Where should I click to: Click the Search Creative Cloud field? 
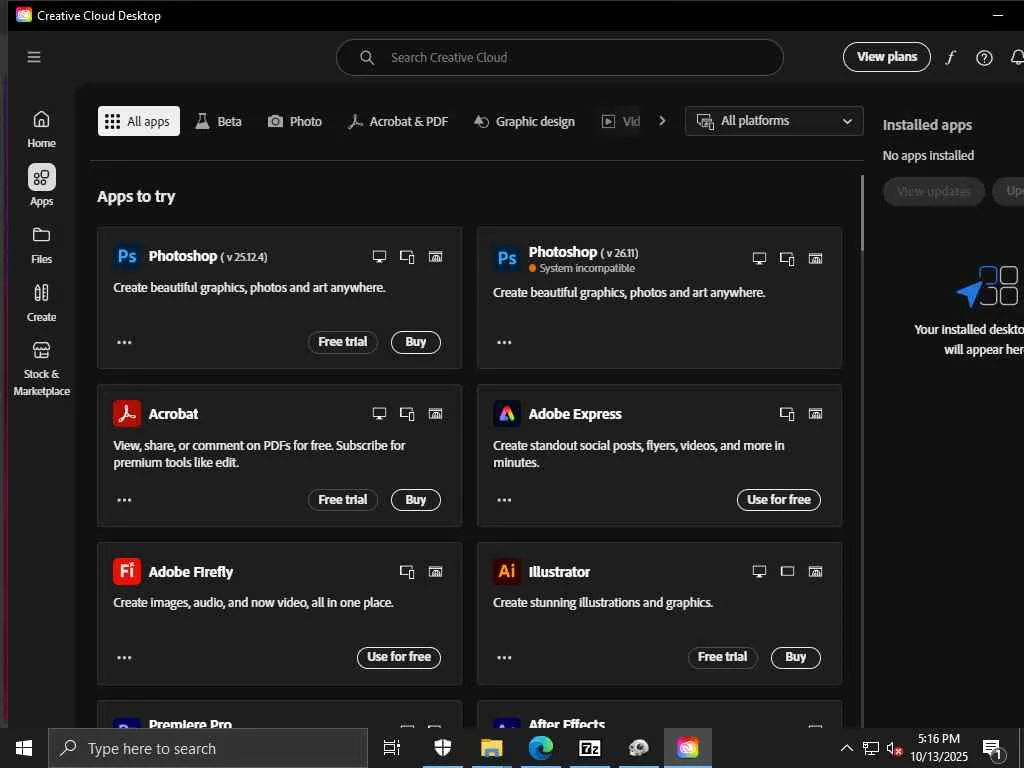coord(560,57)
